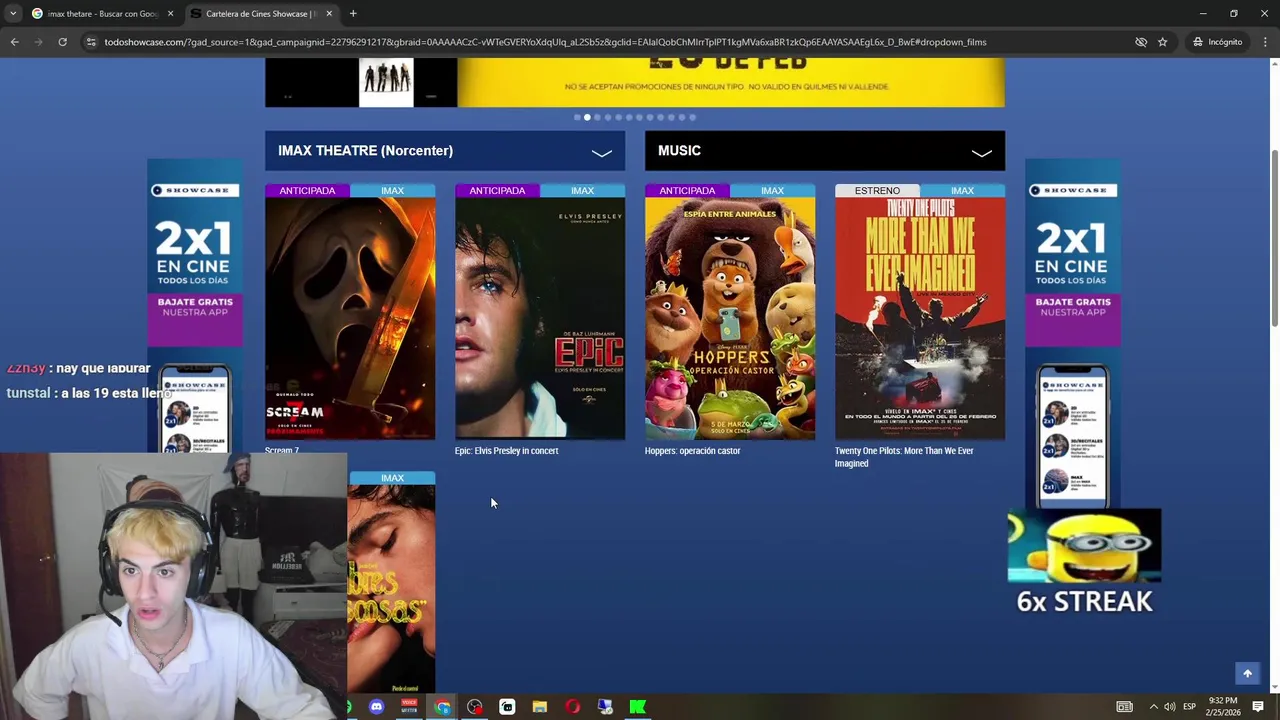Switch the ESP keyboard language indicator
Viewport: 1280px width, 720px height.
coord(1190,707)
